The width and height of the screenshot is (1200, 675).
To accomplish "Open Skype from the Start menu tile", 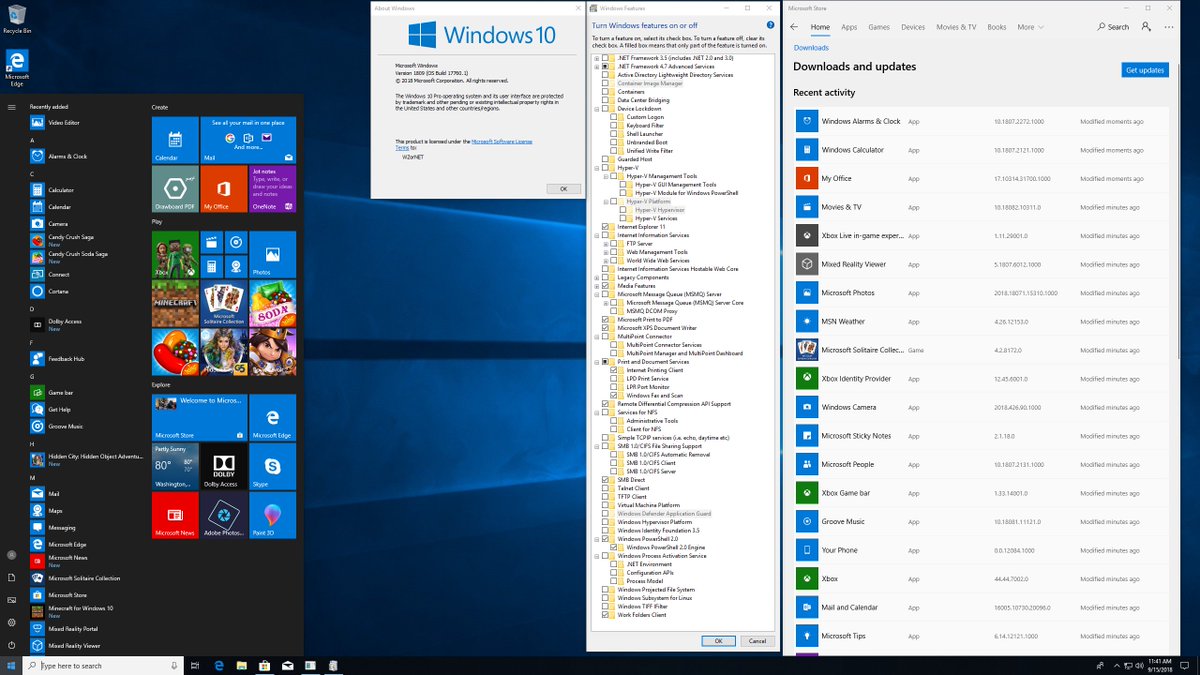I will coord(272,466).
